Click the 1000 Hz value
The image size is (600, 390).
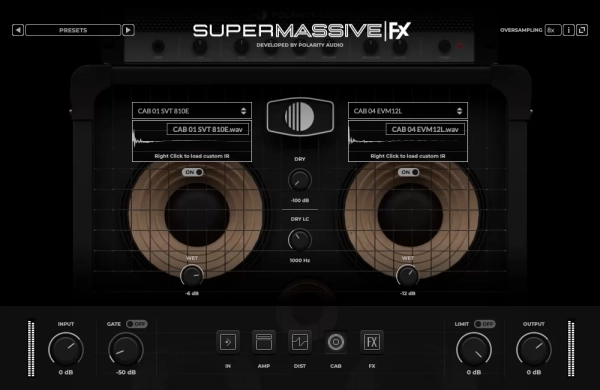click(x=300, y=260)
